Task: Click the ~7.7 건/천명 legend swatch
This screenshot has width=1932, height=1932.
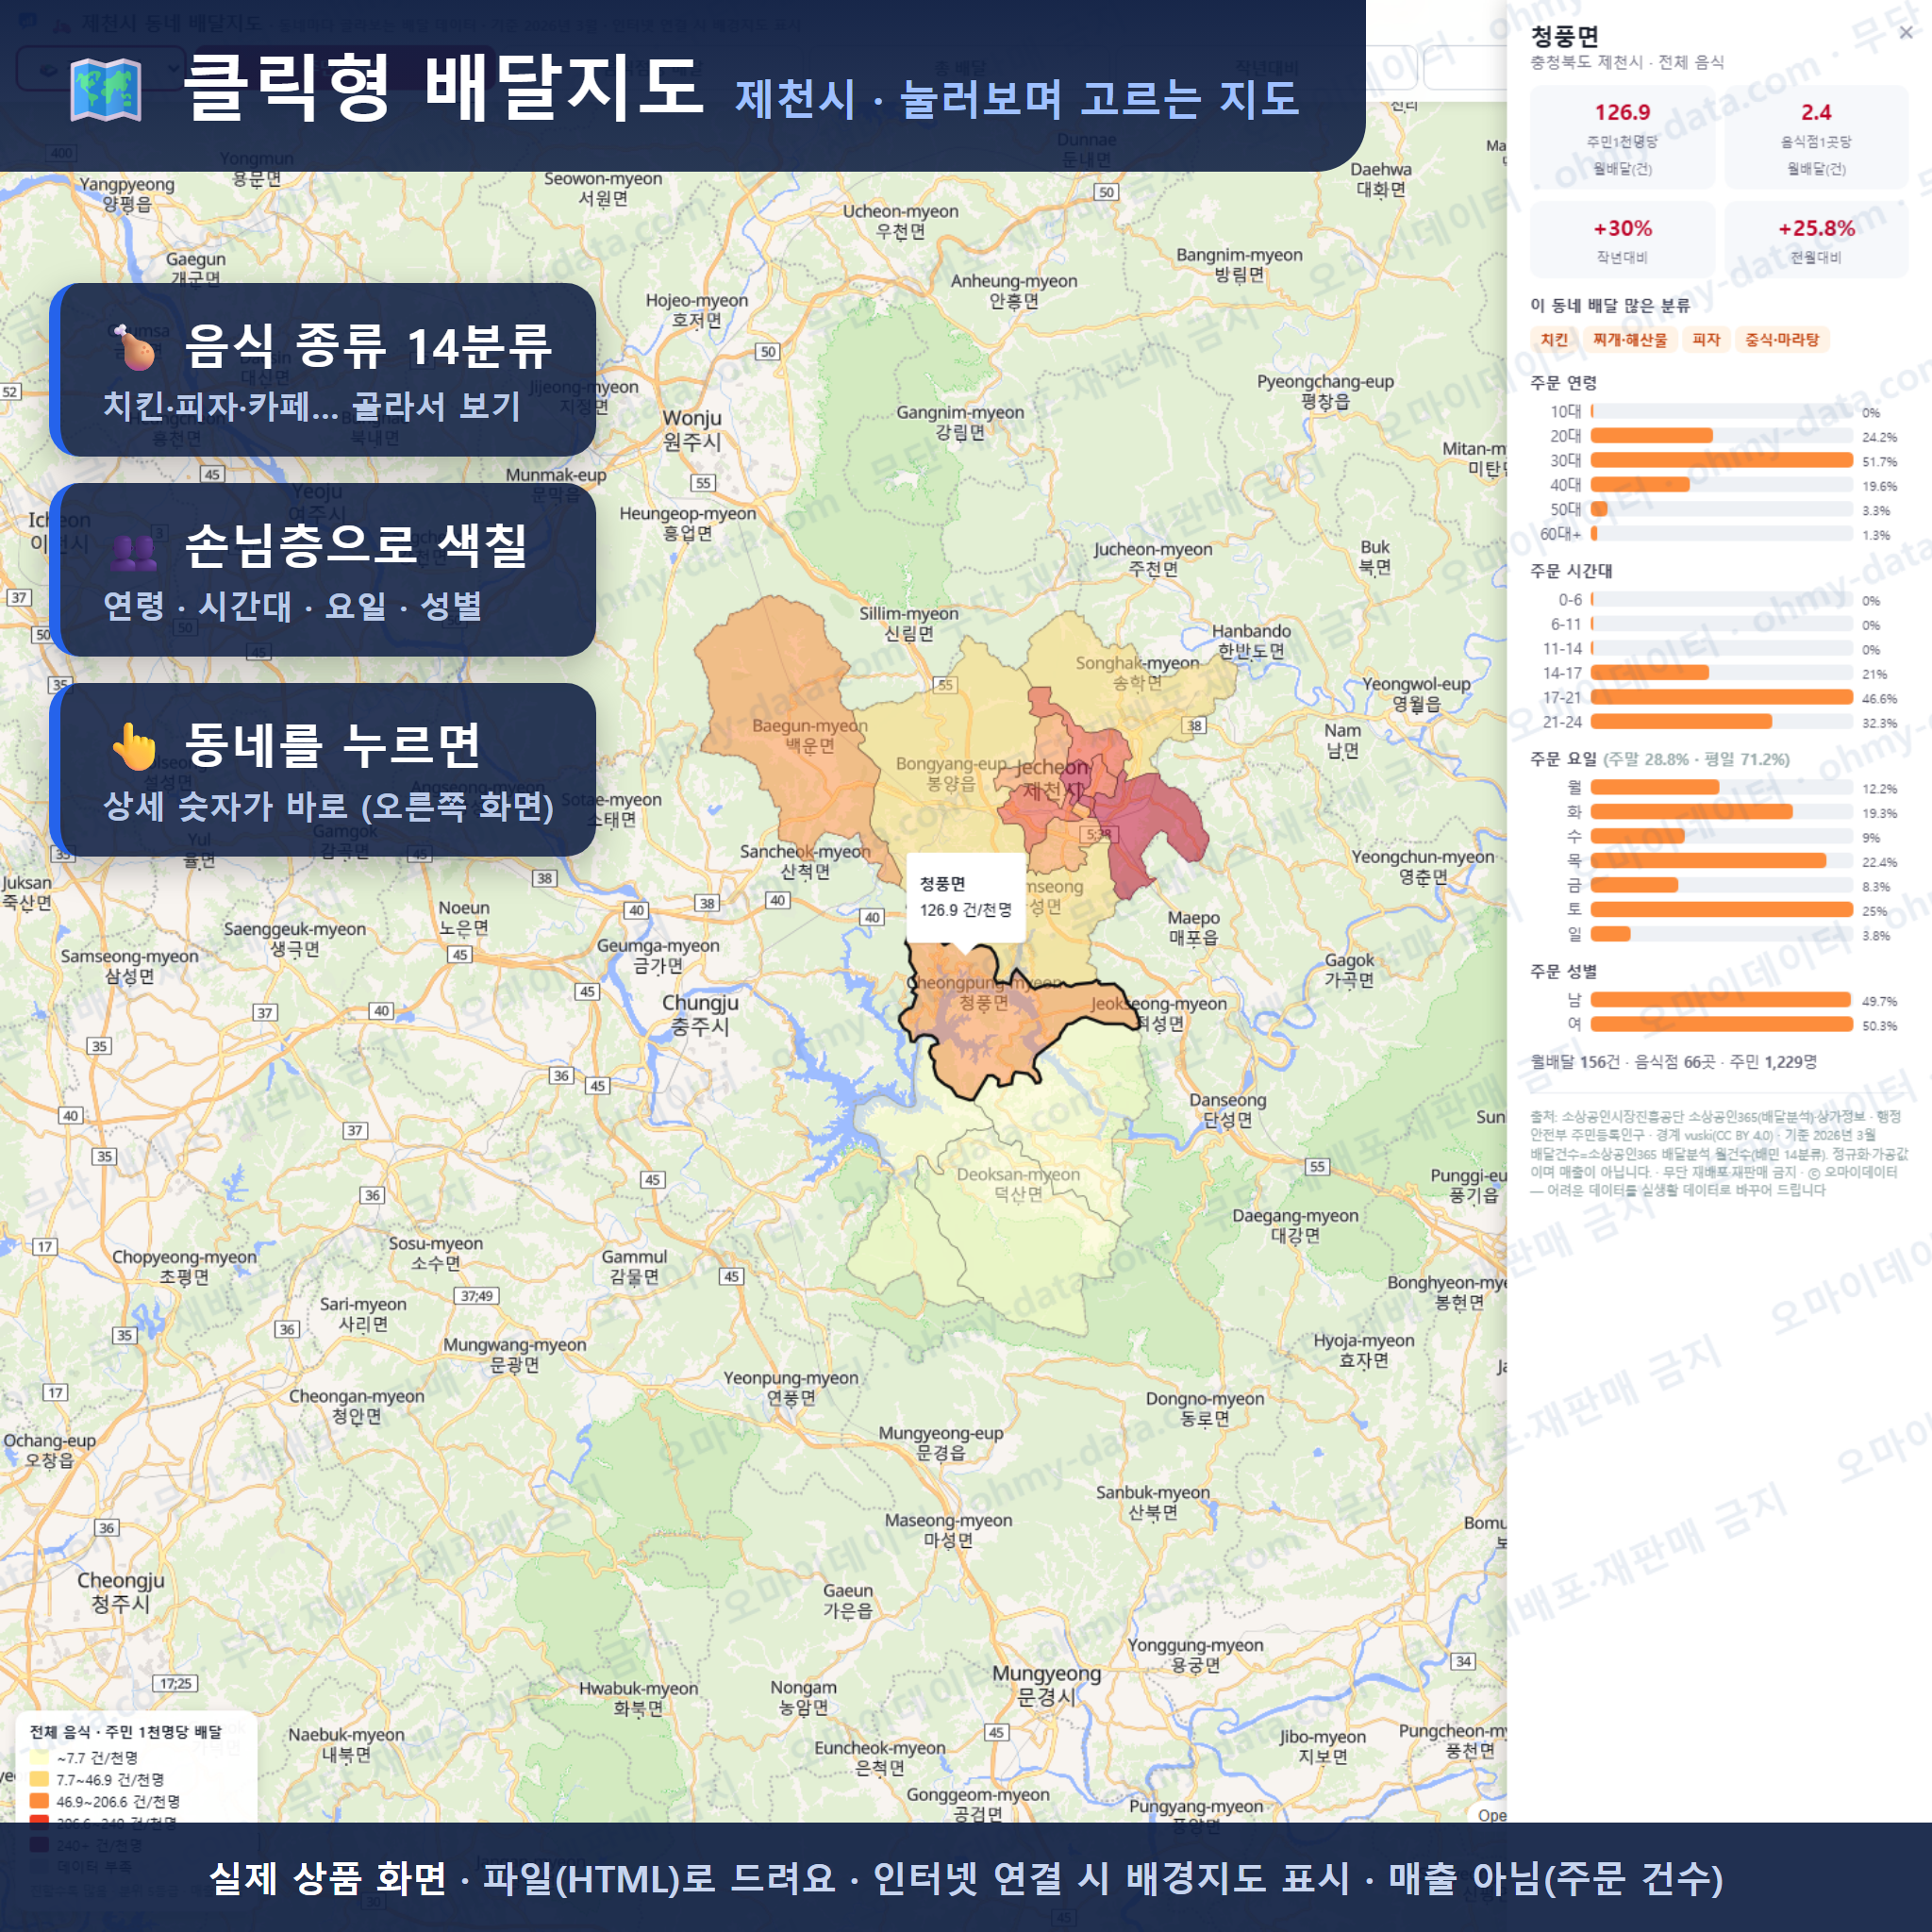Action: [39, 1758]
